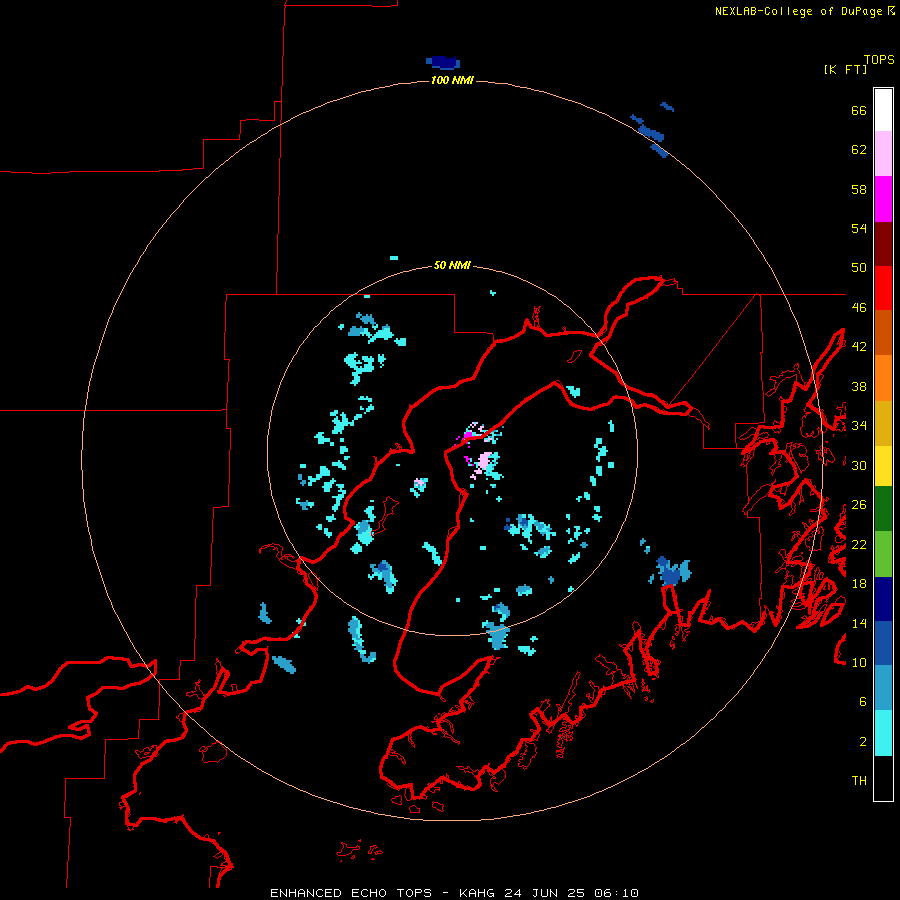
Task: Click the magenta legend swatch
Action: pyautogui.click(x=883, y=199)
